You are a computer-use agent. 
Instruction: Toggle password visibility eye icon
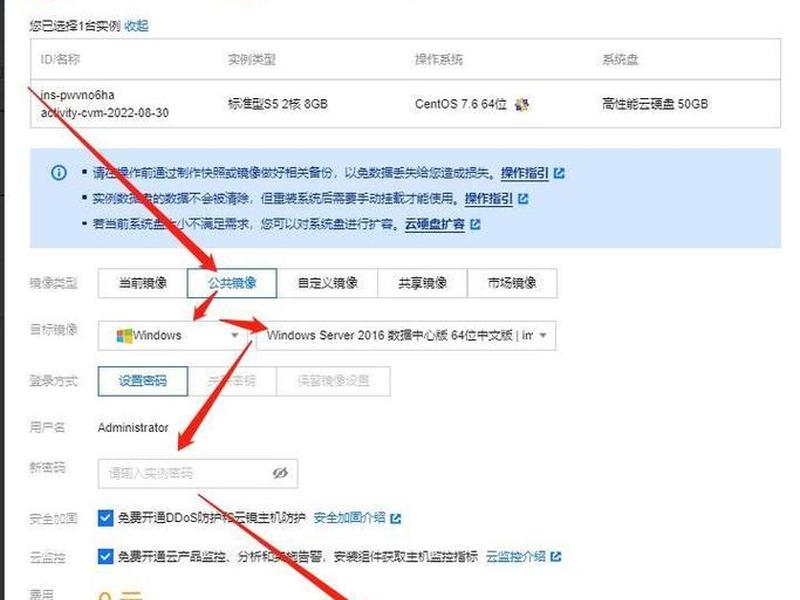[x=280, y=473]
